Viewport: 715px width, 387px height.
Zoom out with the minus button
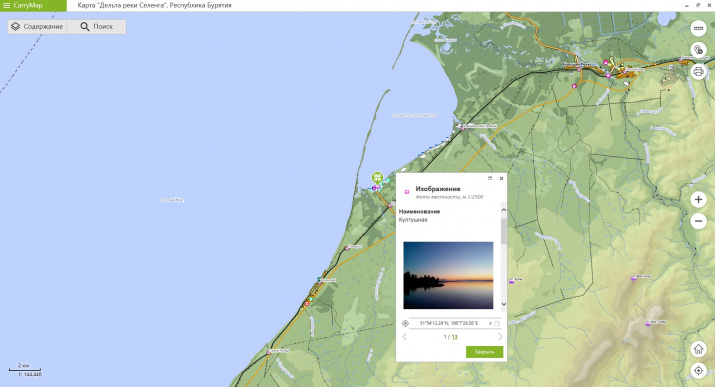coord(698,222)
